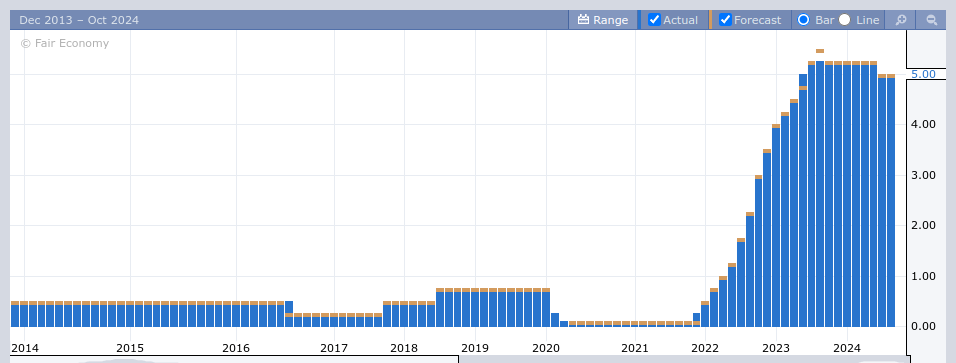Click the zoom in magnifier icon
Screen dimensions: 956x363
(x=901, y=20)
